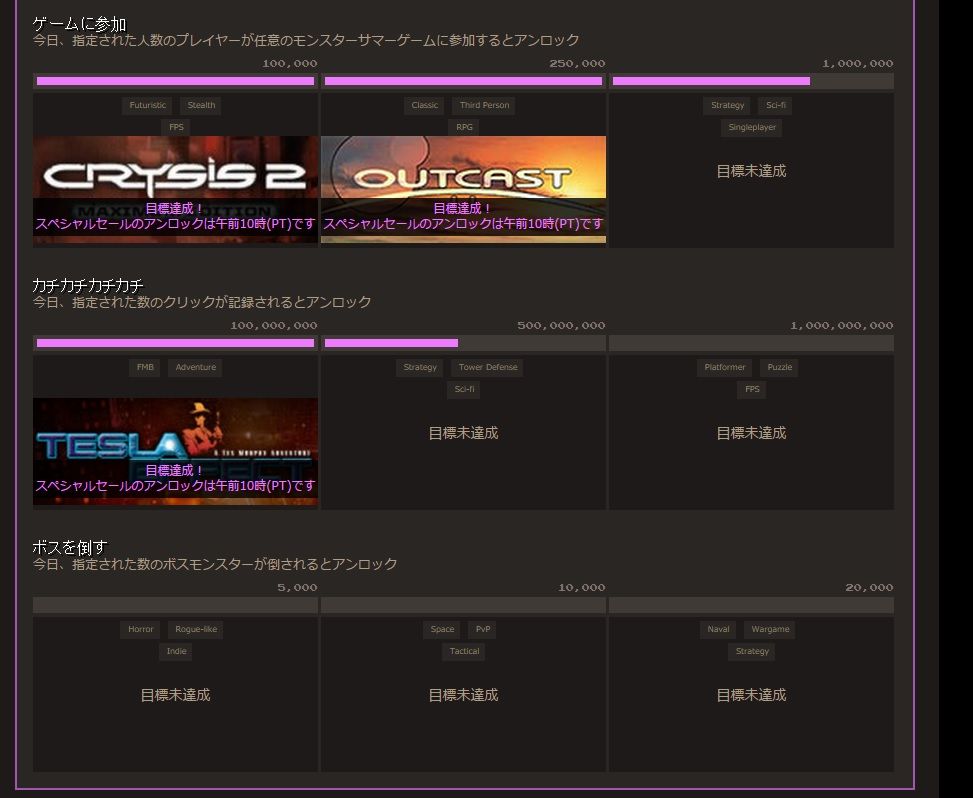Screen dimensions: 973x798
Task: Click the Adventure tag
Action: pos(195,367)
